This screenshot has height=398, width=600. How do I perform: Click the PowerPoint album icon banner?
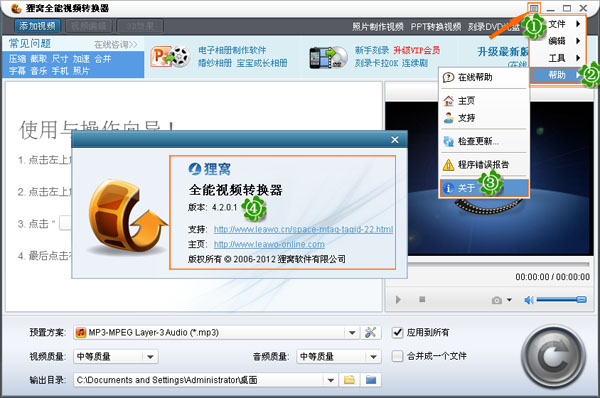tap(170, 57)
